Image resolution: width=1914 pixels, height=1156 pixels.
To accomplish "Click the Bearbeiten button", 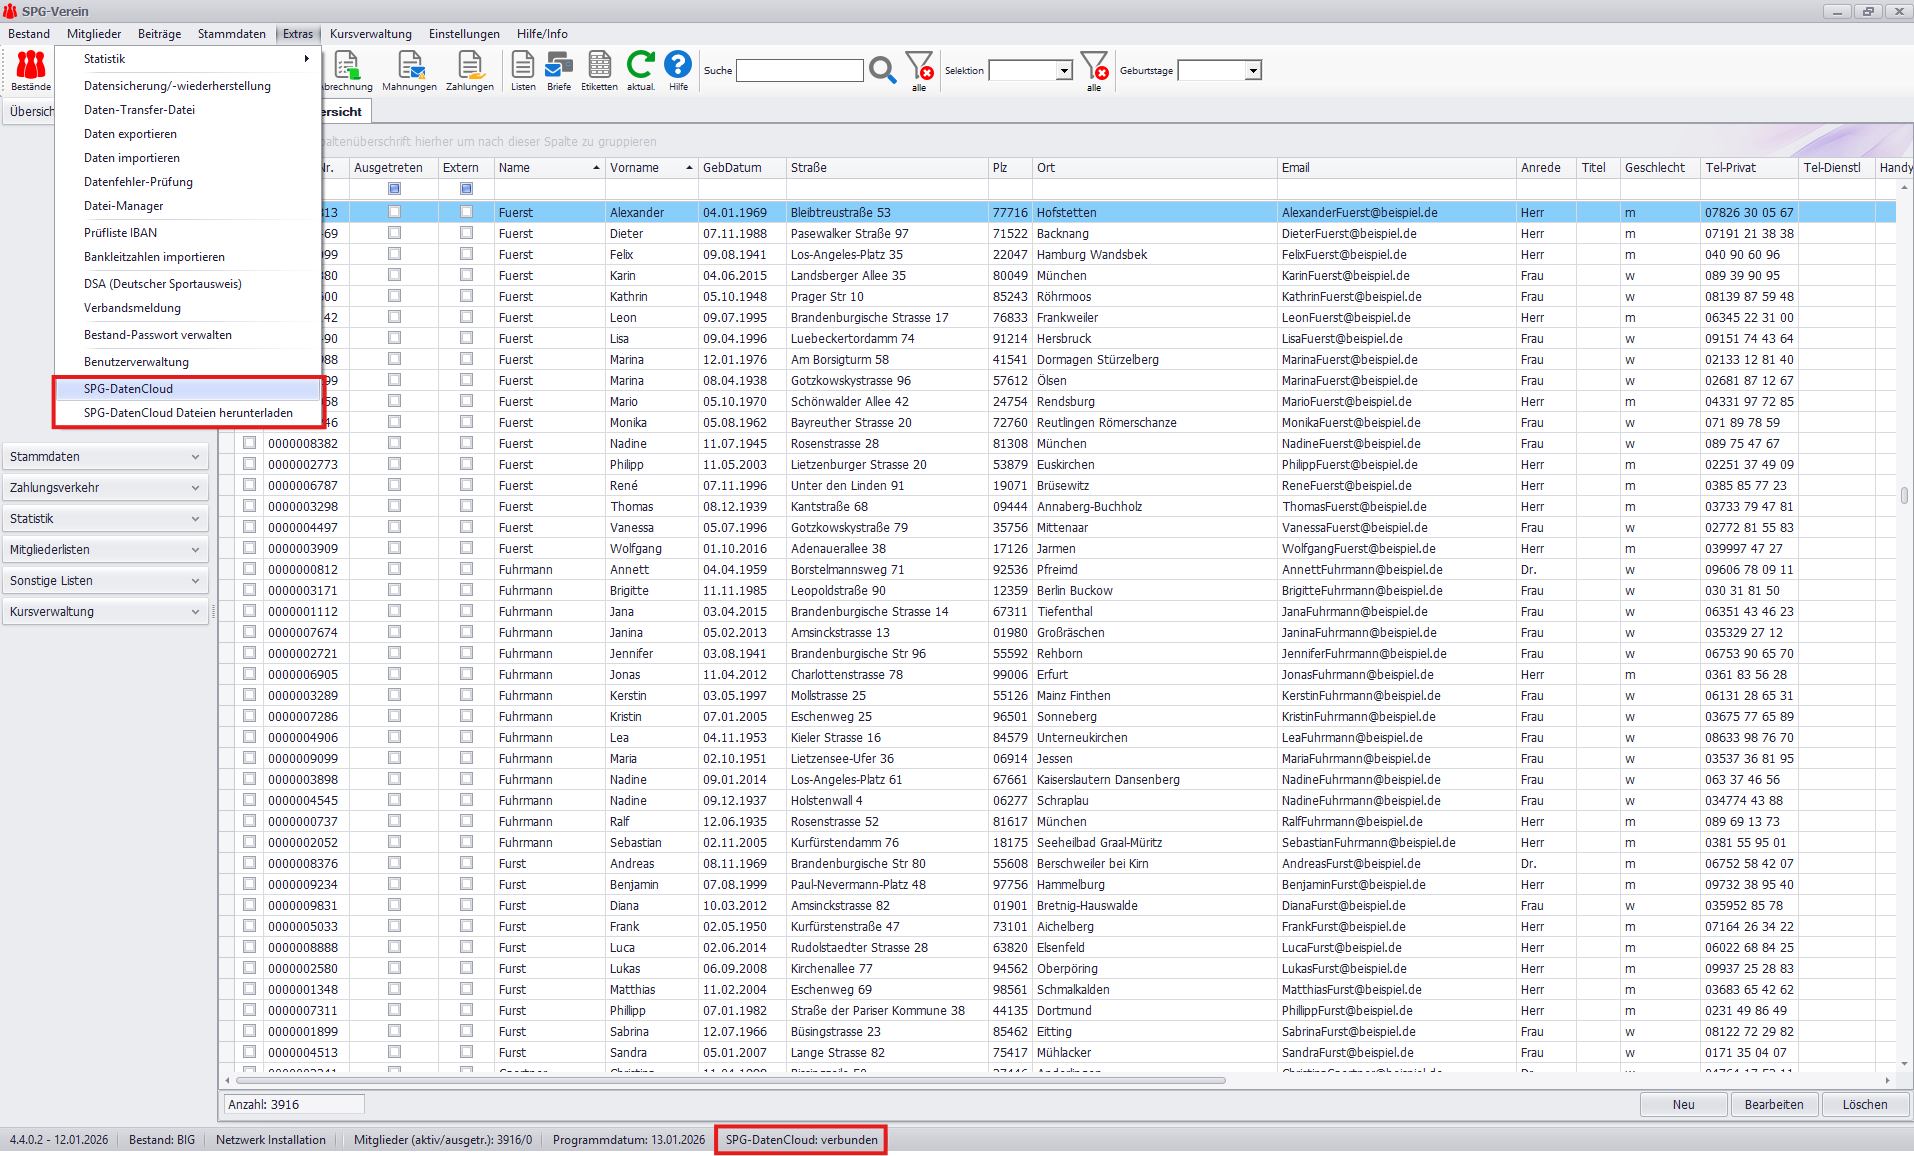I will [x=1774, y=1105].
